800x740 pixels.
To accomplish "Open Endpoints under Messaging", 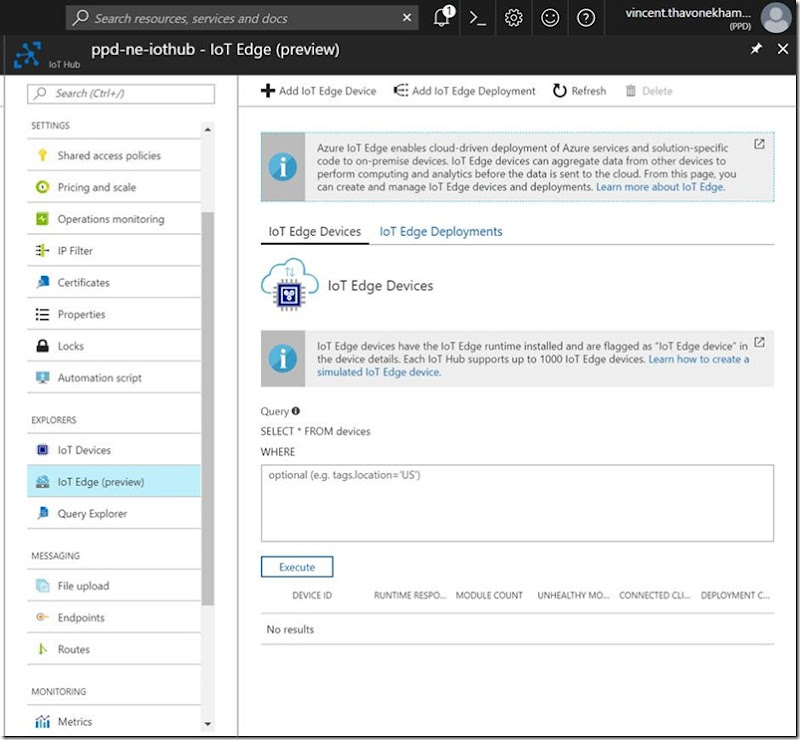I will [114, 618].
